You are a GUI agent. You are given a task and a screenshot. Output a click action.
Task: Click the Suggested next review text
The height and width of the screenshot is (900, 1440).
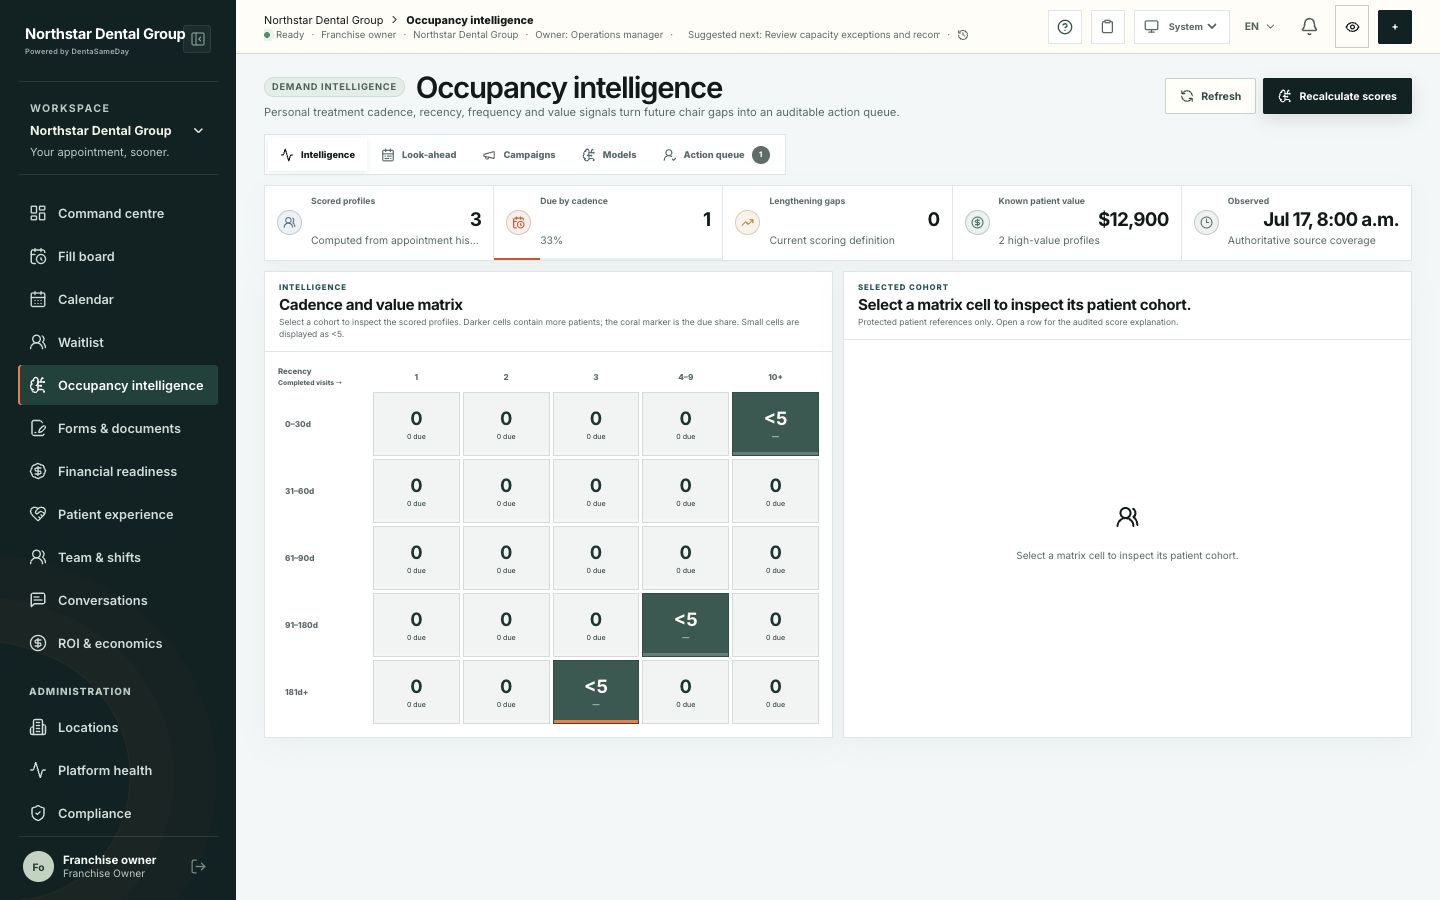click(x=813, y=35)
